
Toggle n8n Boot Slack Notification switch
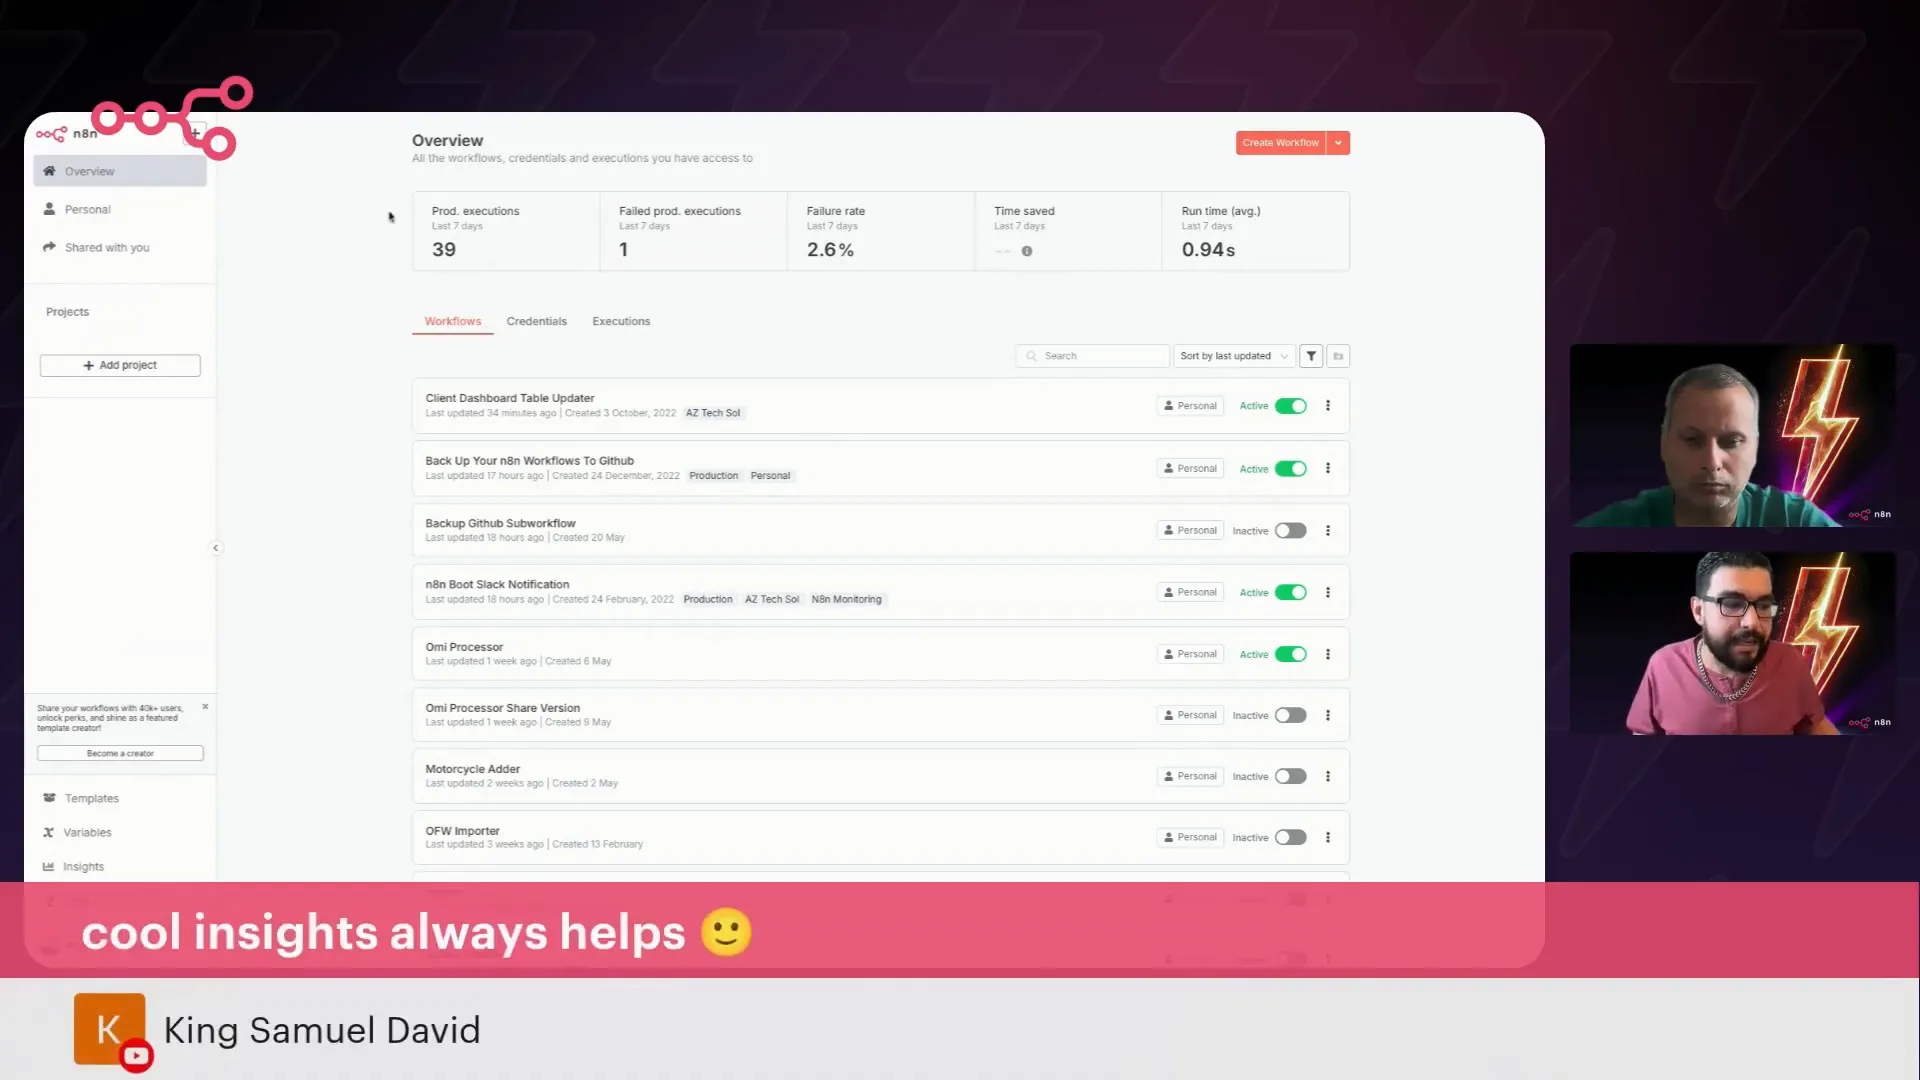pos(1291,593)
